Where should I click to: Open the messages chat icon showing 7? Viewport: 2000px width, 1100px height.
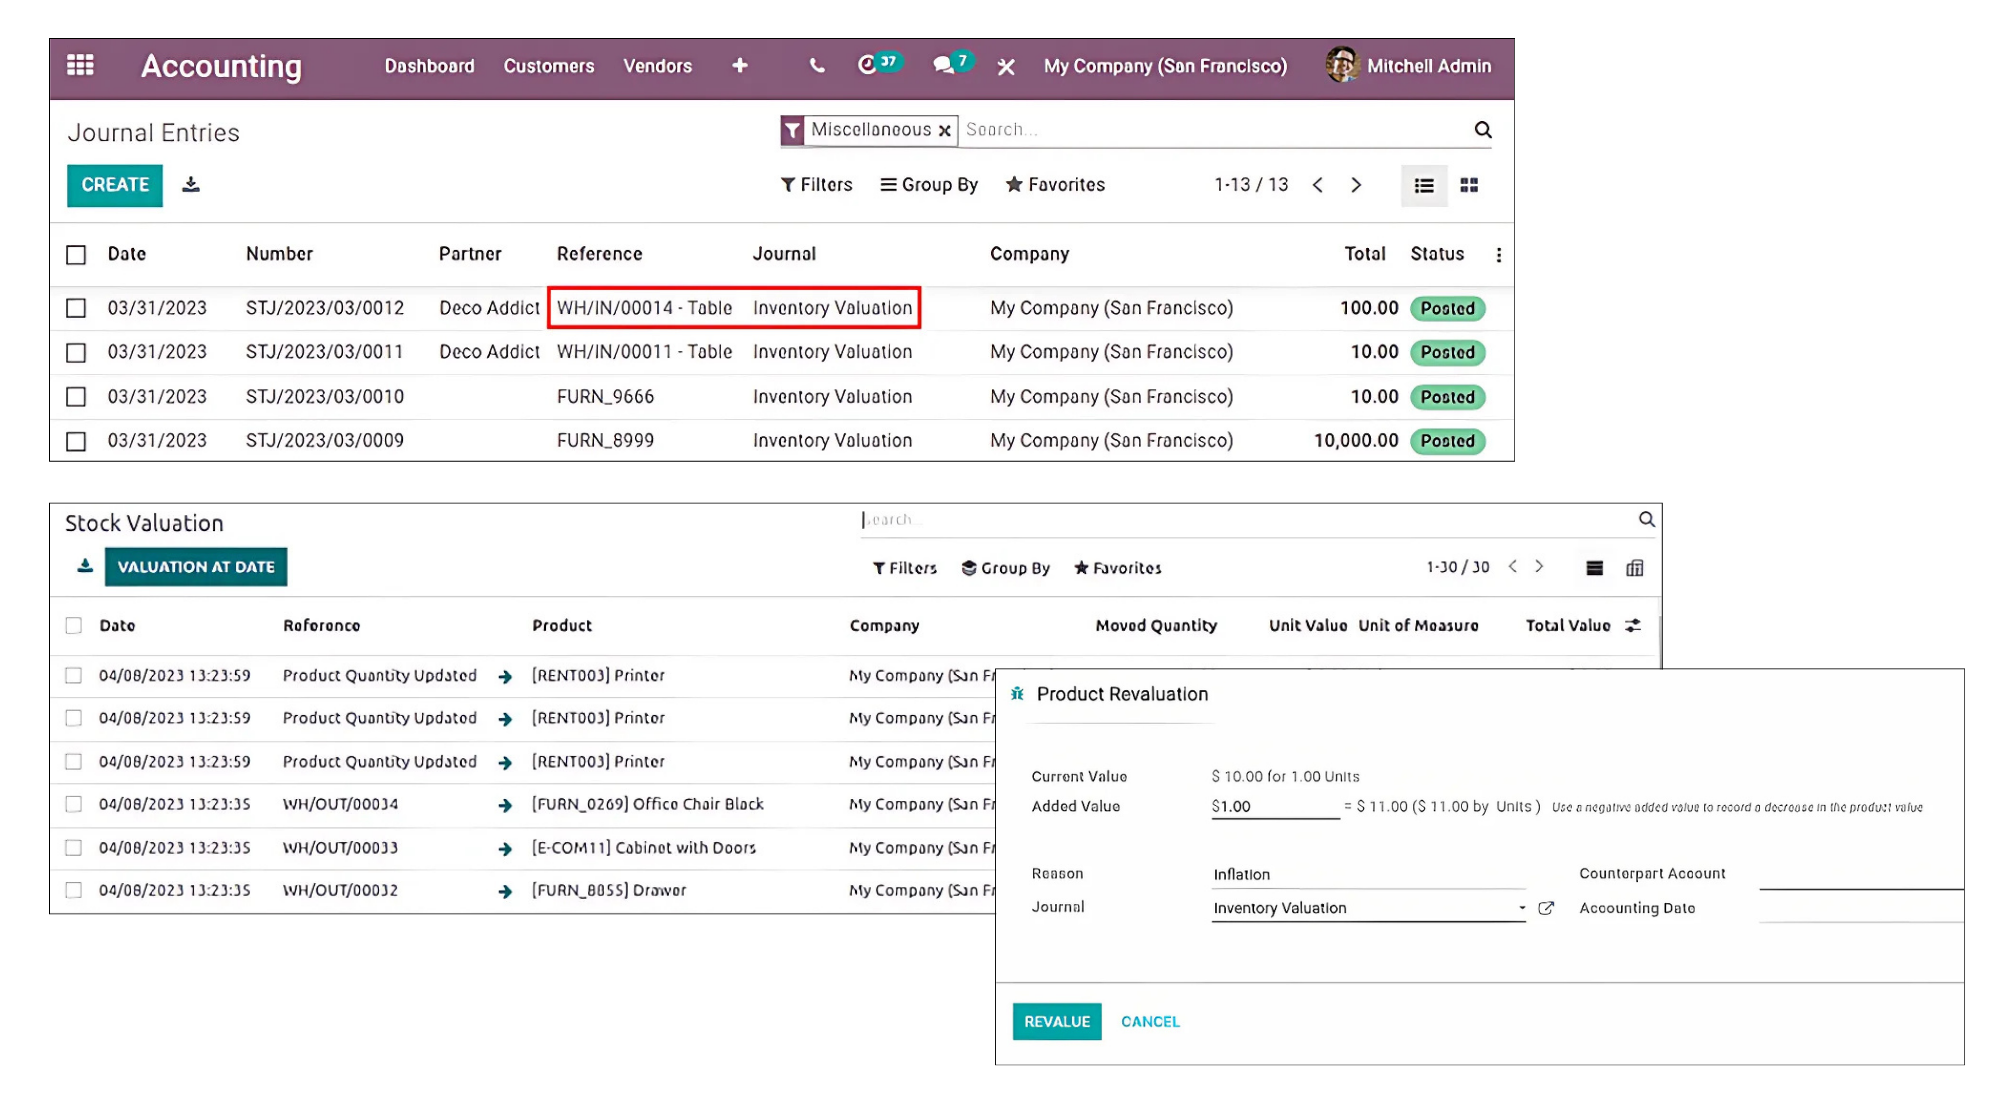click(x=942, y=65)
